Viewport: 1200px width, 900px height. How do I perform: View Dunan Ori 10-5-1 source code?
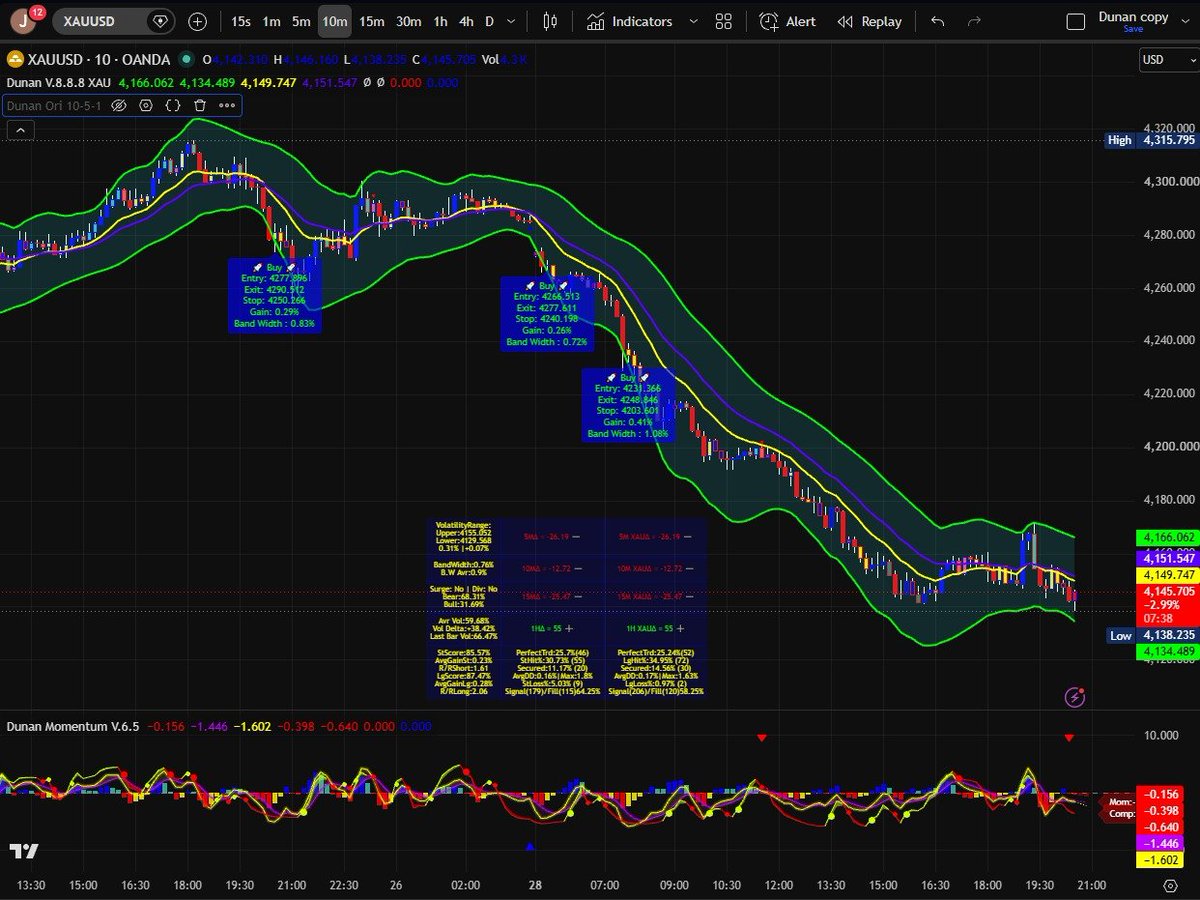coord(173,105)
